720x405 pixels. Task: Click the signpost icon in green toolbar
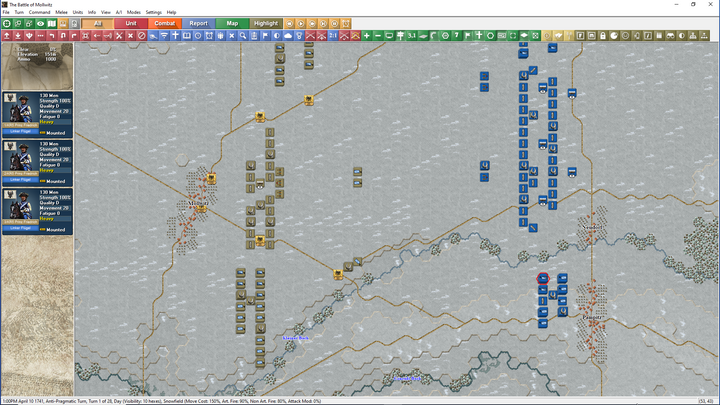[x=400, y=35]
